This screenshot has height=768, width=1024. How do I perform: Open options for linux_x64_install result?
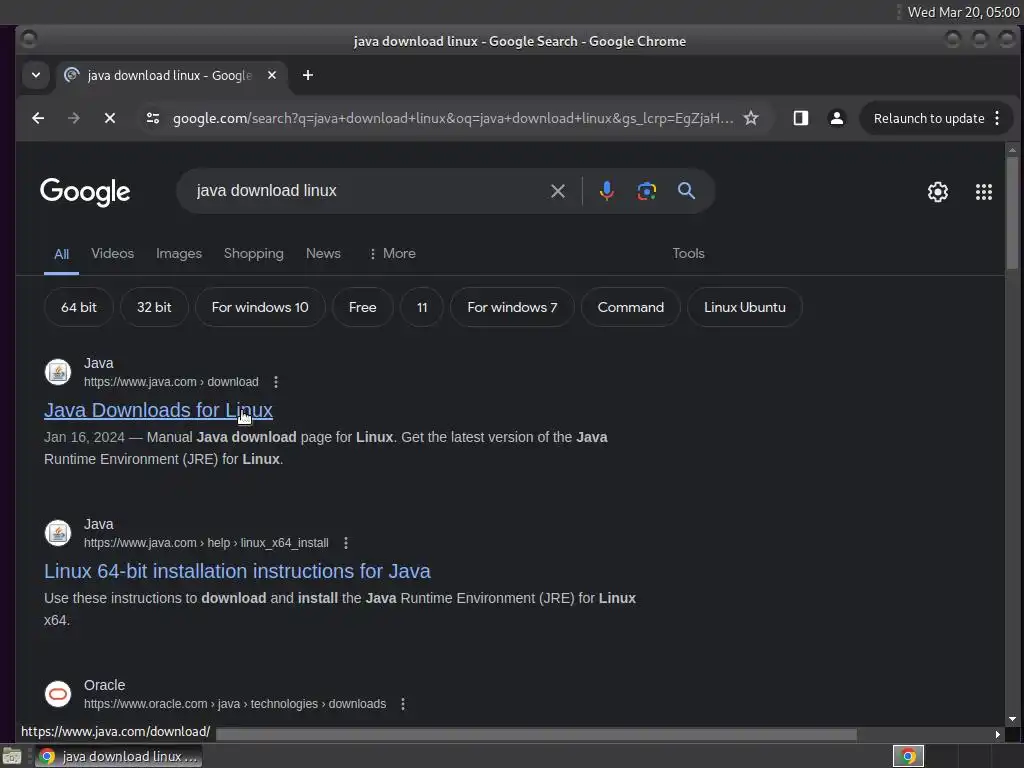(x=346, y=543)
